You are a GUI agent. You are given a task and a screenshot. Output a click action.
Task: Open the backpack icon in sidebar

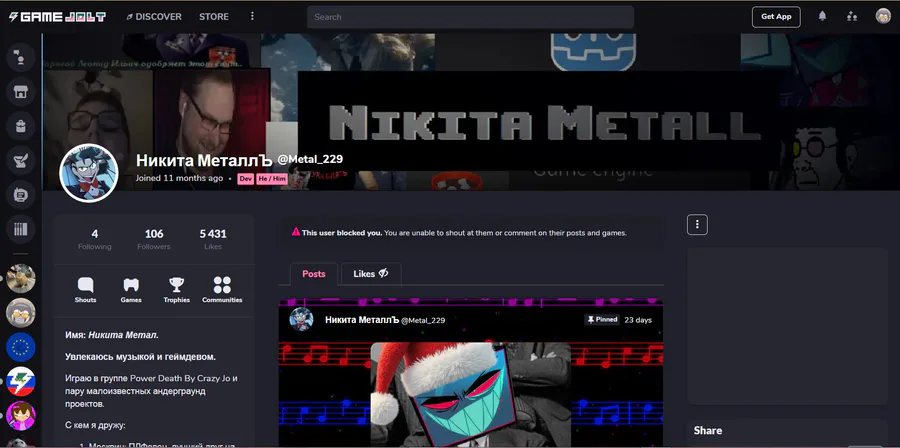click(x=21, y=126)
